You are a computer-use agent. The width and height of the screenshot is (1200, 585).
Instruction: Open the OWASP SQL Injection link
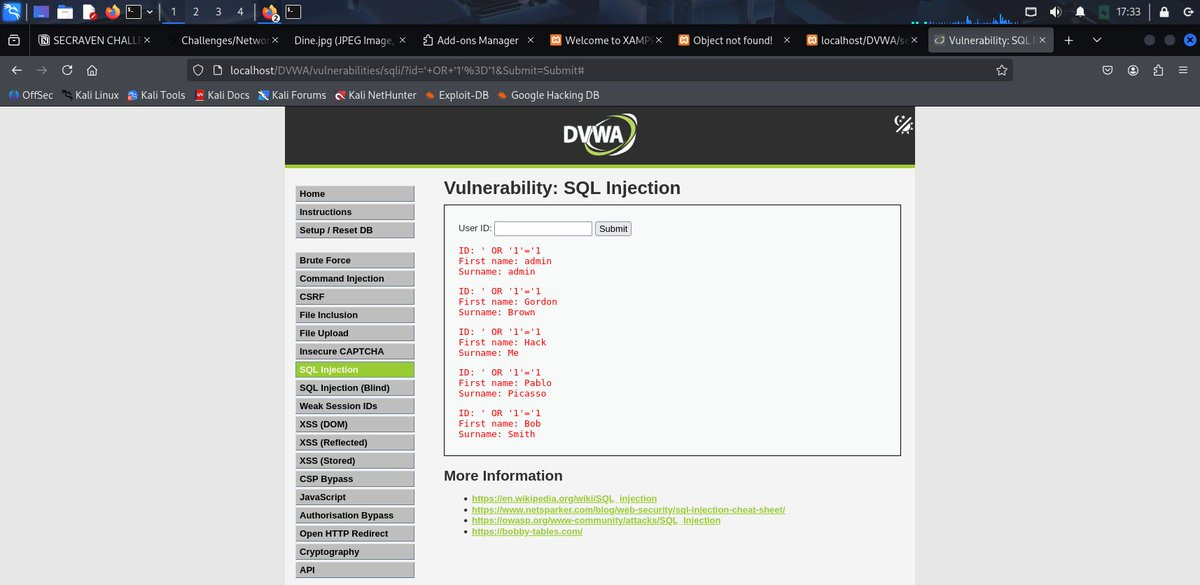596,520
